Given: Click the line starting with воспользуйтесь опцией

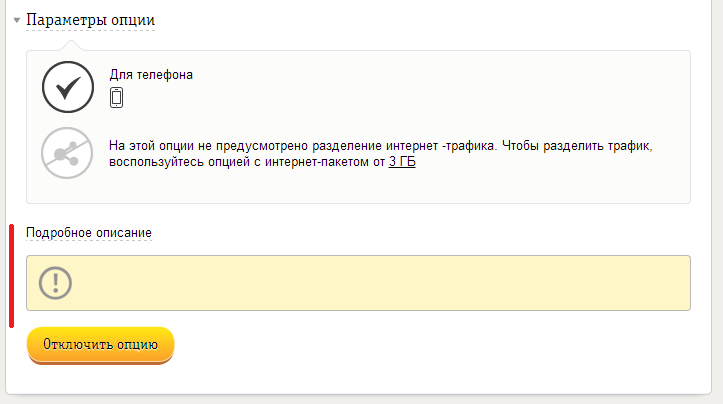Looking at the screenshot, I should tap(262, 162).
